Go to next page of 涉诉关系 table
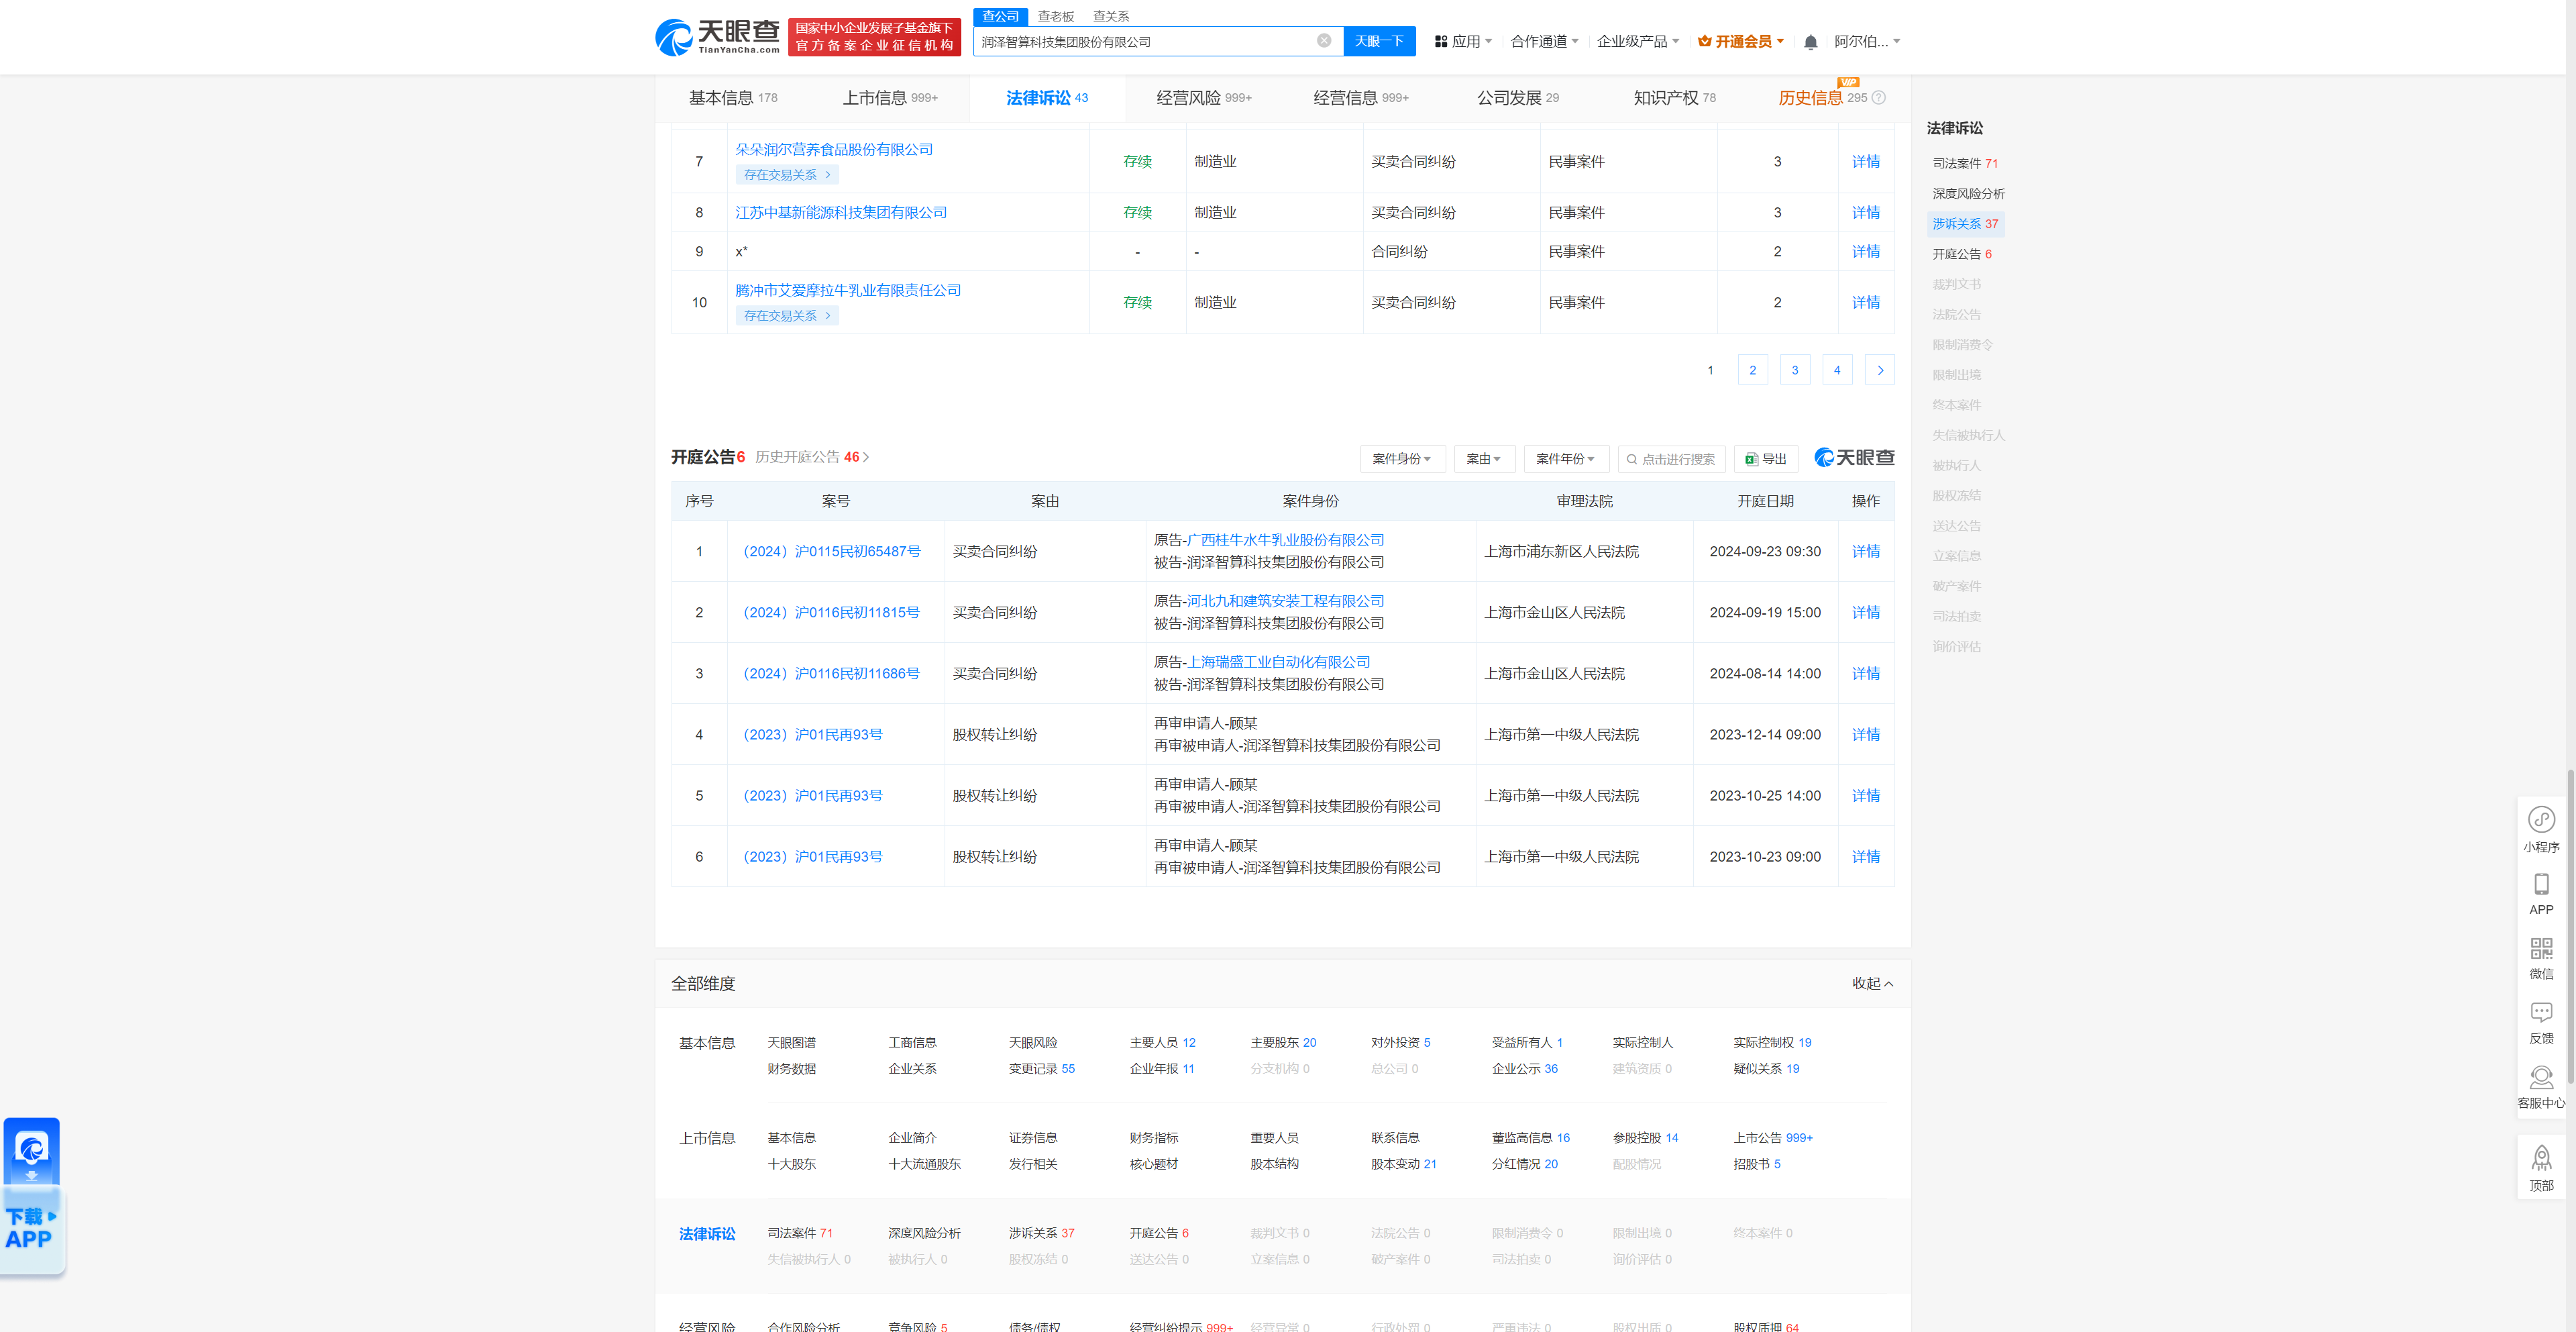2576x1332 pixels. pyautogui.click(x=1879, y=370)
